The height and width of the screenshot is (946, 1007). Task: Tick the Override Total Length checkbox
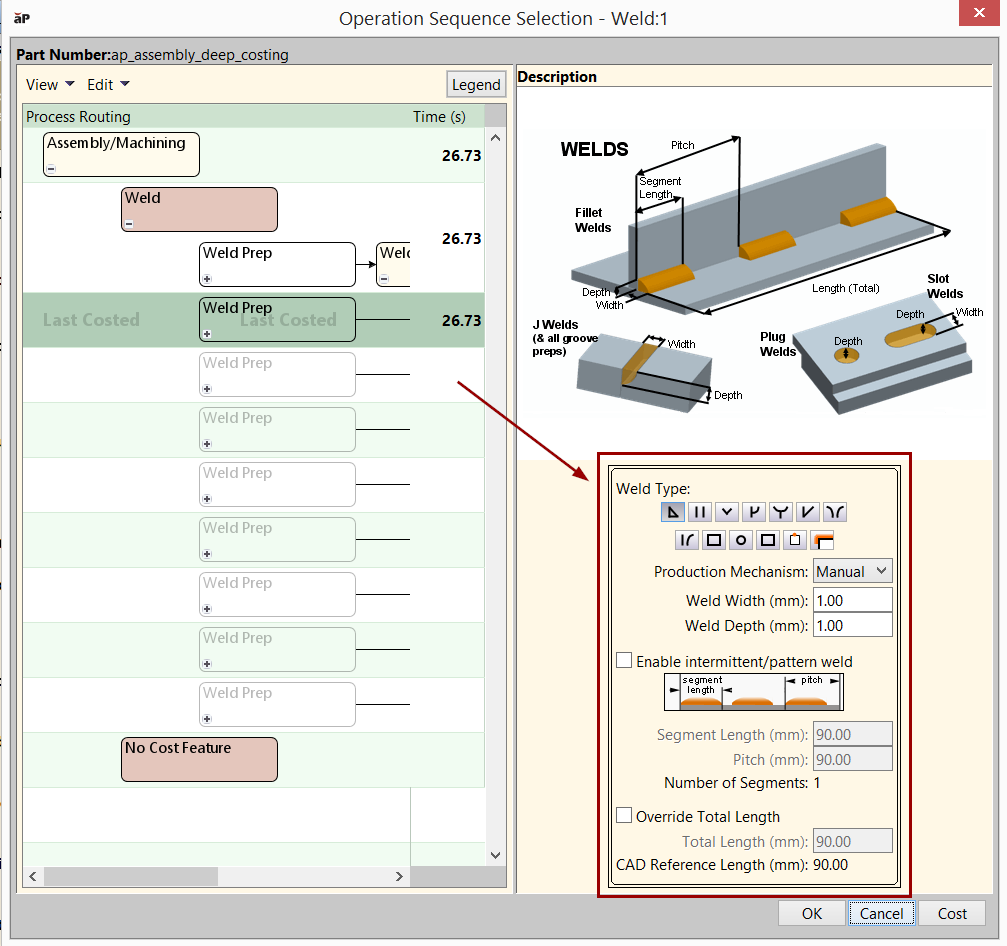point(625,816)
